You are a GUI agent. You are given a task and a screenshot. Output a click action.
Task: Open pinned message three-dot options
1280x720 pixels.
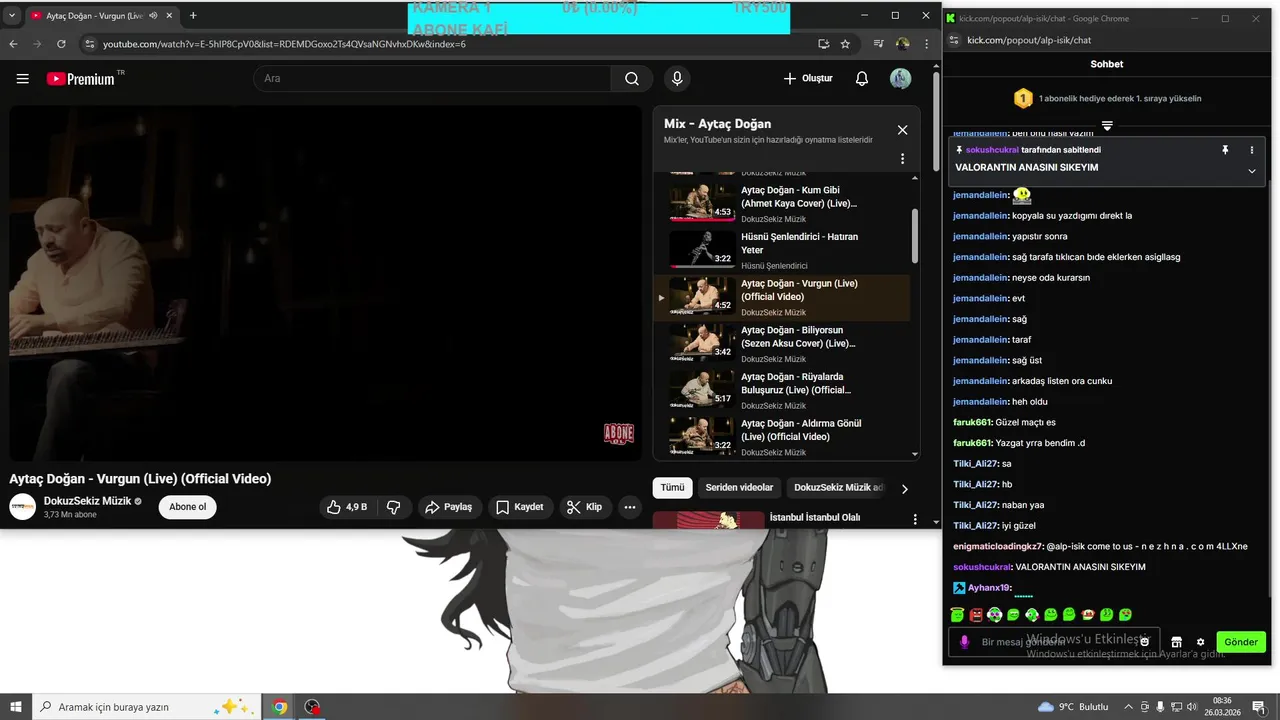tap(1252, 149)
